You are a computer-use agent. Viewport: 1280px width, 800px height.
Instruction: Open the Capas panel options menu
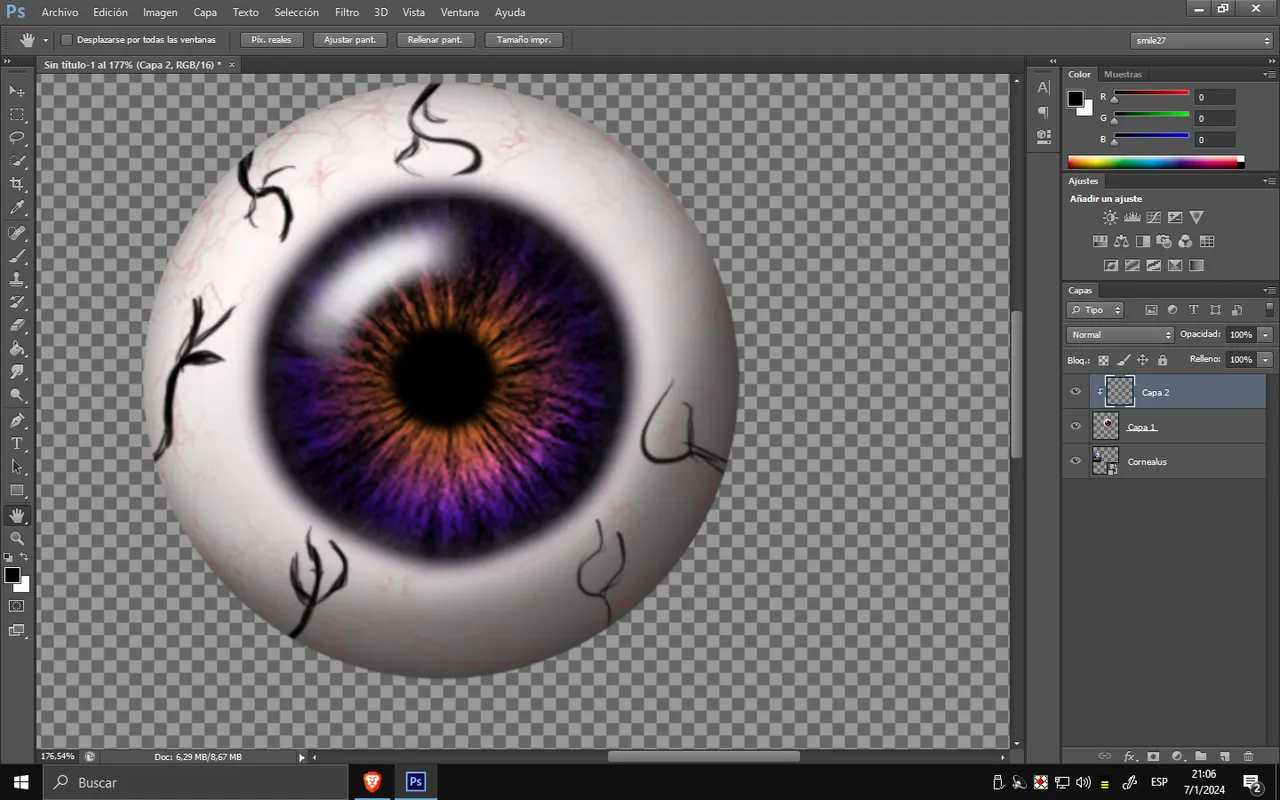point(1269,290)
